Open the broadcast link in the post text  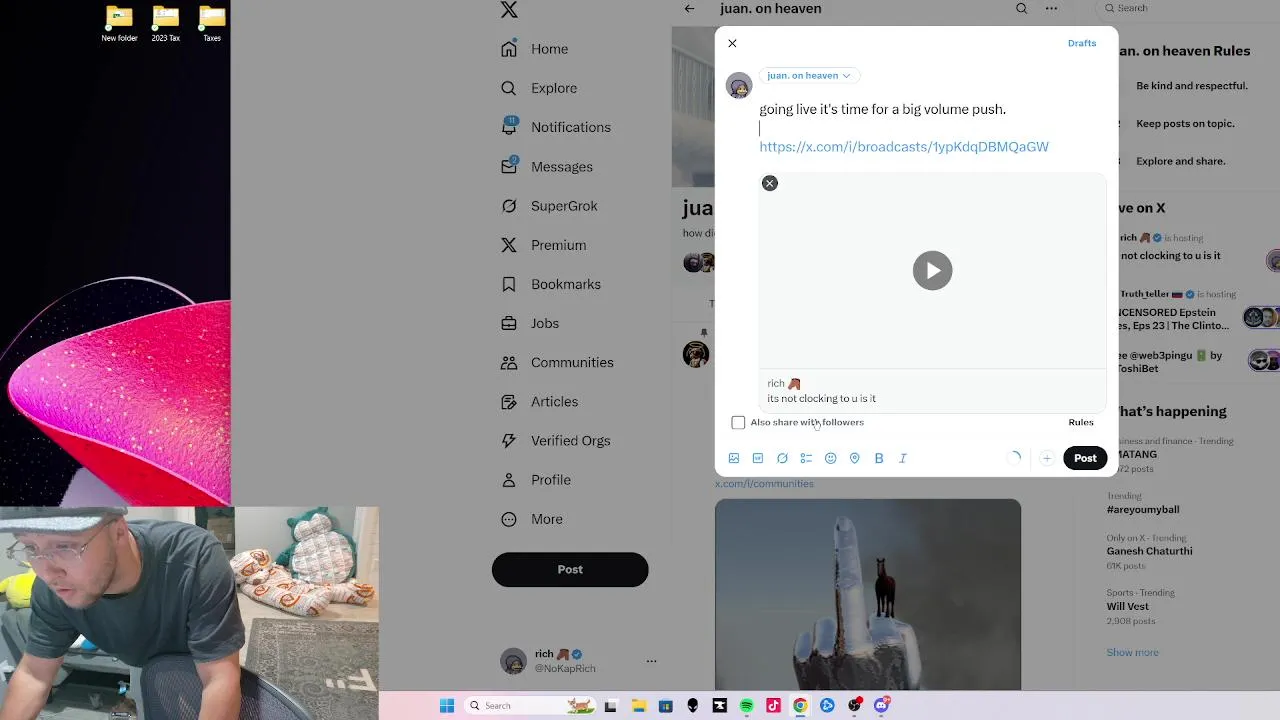(904, 147)
